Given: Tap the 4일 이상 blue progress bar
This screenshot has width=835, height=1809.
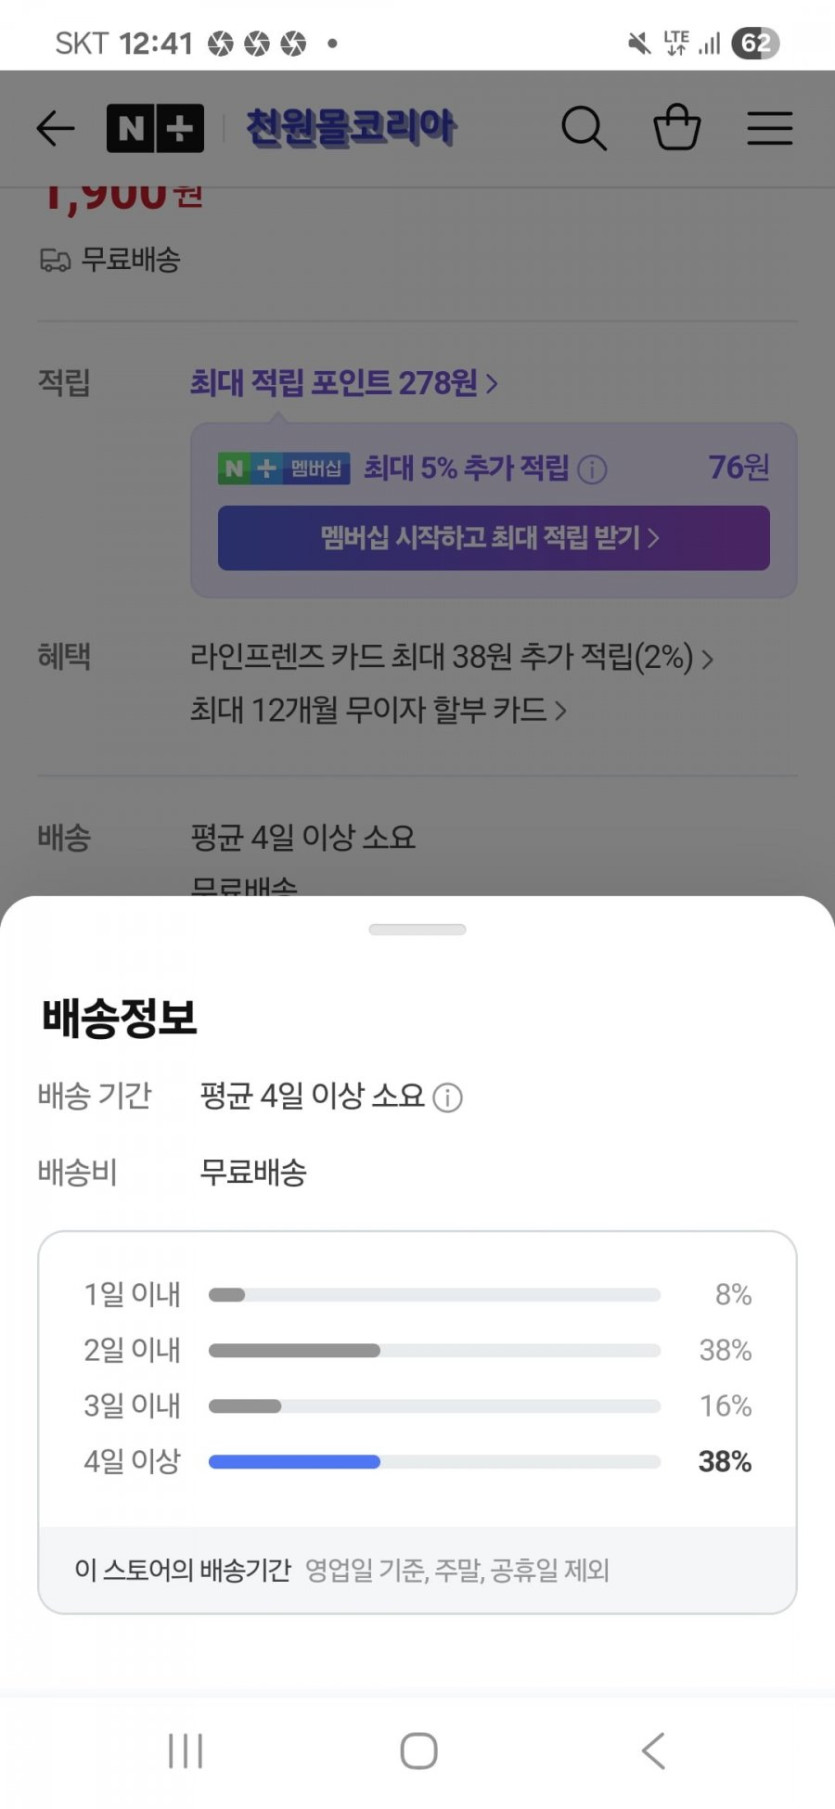Looking at the screenshot, I should [294, 1461].
